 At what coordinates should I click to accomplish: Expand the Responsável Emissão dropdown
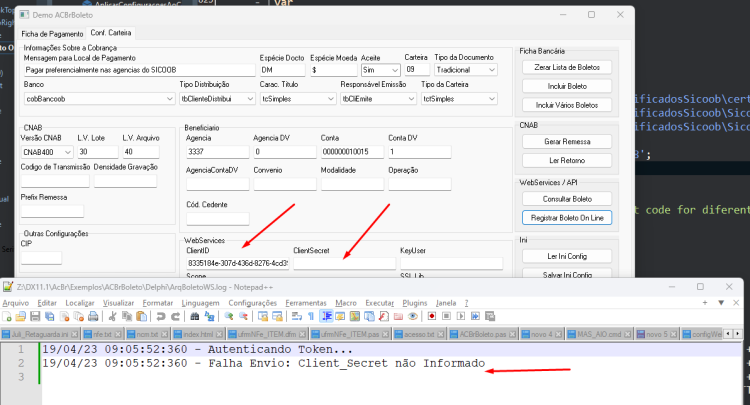tap(378, 99)
